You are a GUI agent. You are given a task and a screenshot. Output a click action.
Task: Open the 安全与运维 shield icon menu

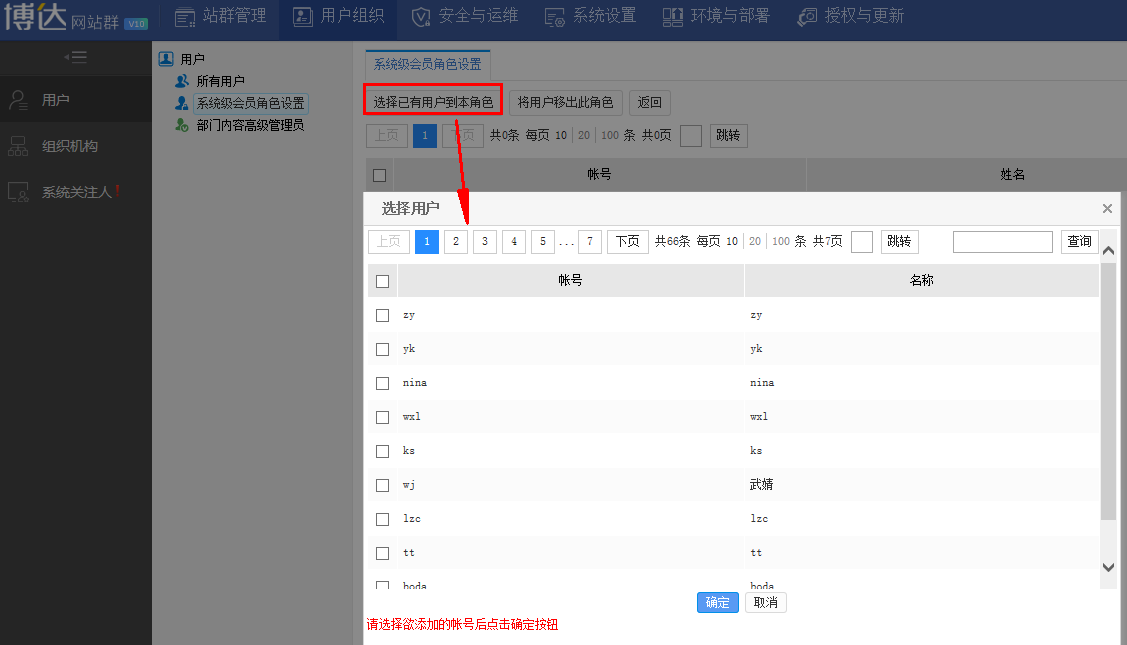pos(421,17)
